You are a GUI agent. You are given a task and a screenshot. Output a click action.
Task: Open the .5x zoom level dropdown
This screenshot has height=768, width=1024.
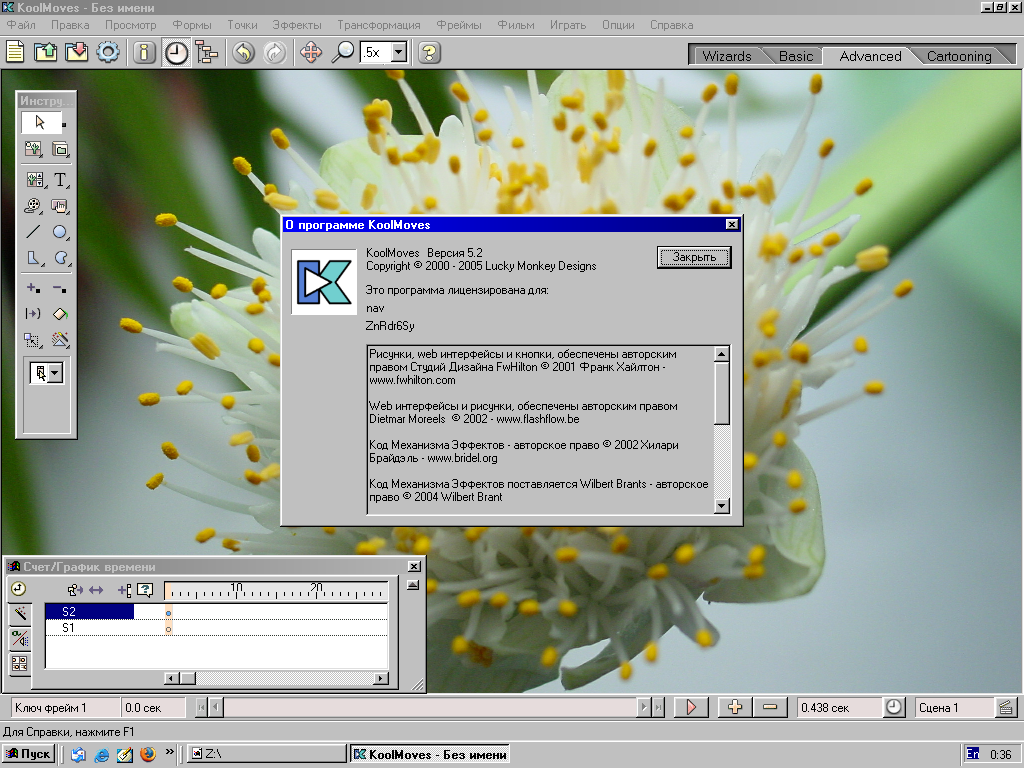click(x=399, y=53)
